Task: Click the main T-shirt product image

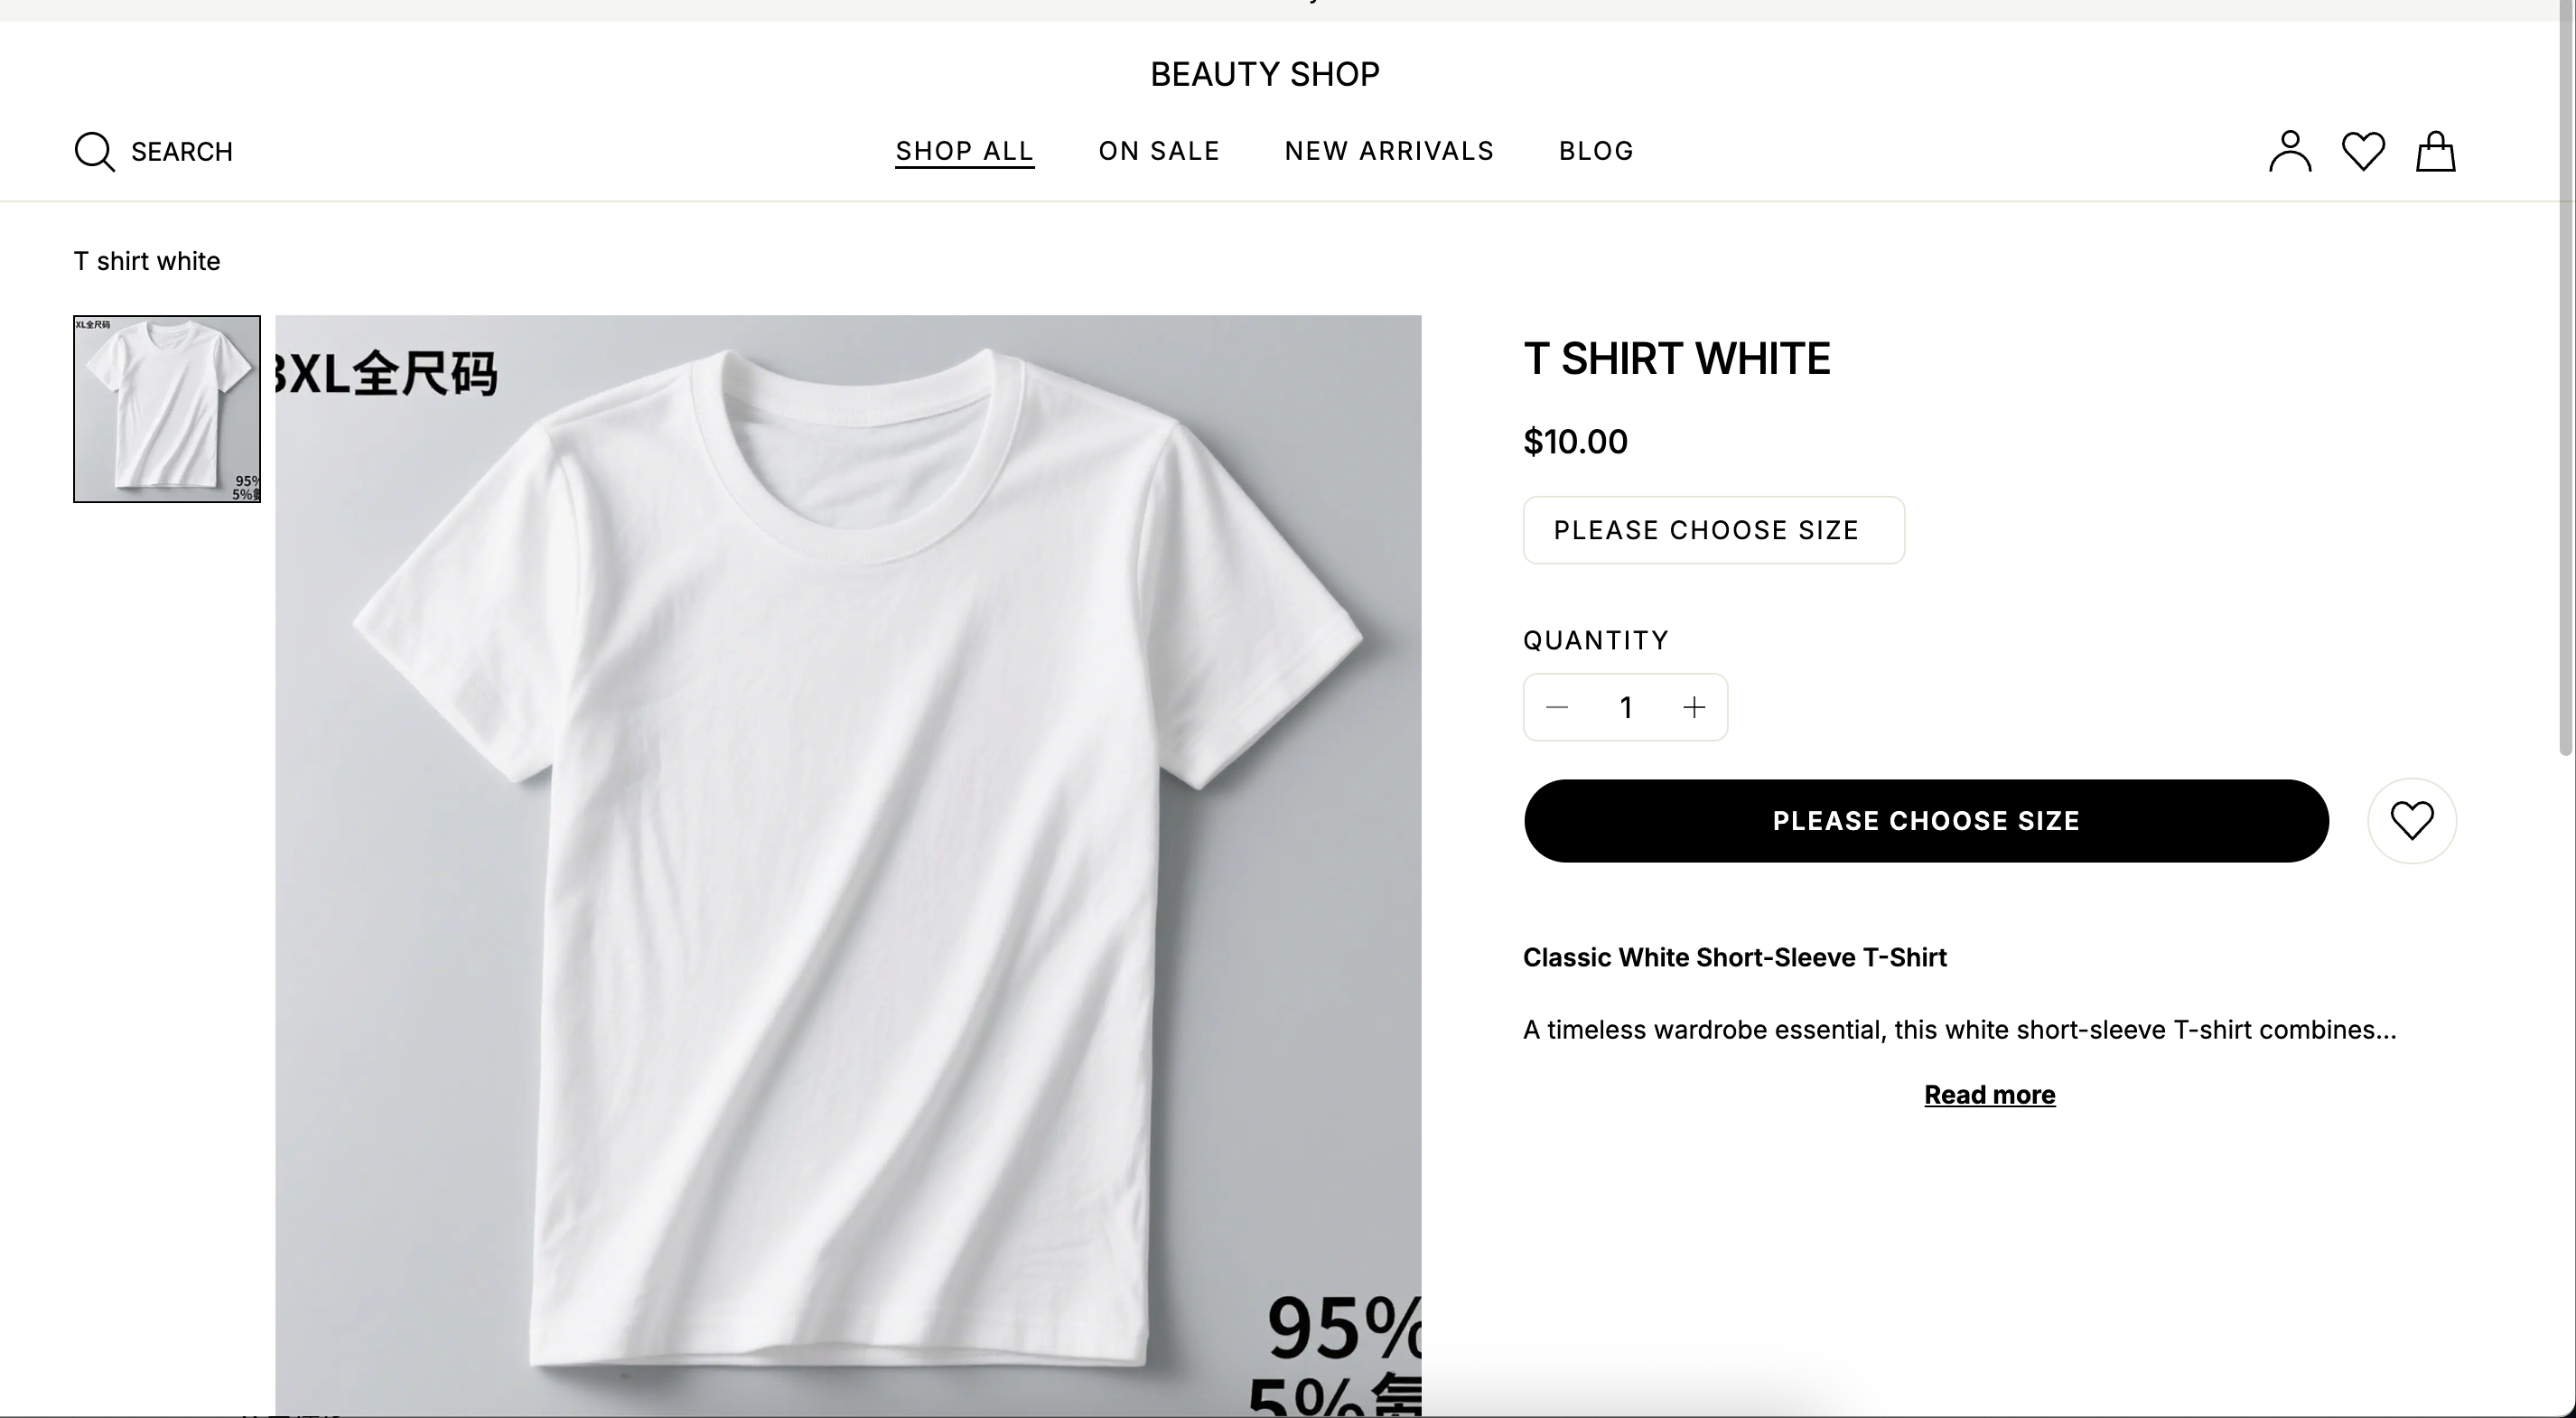Action: point(848,866)
